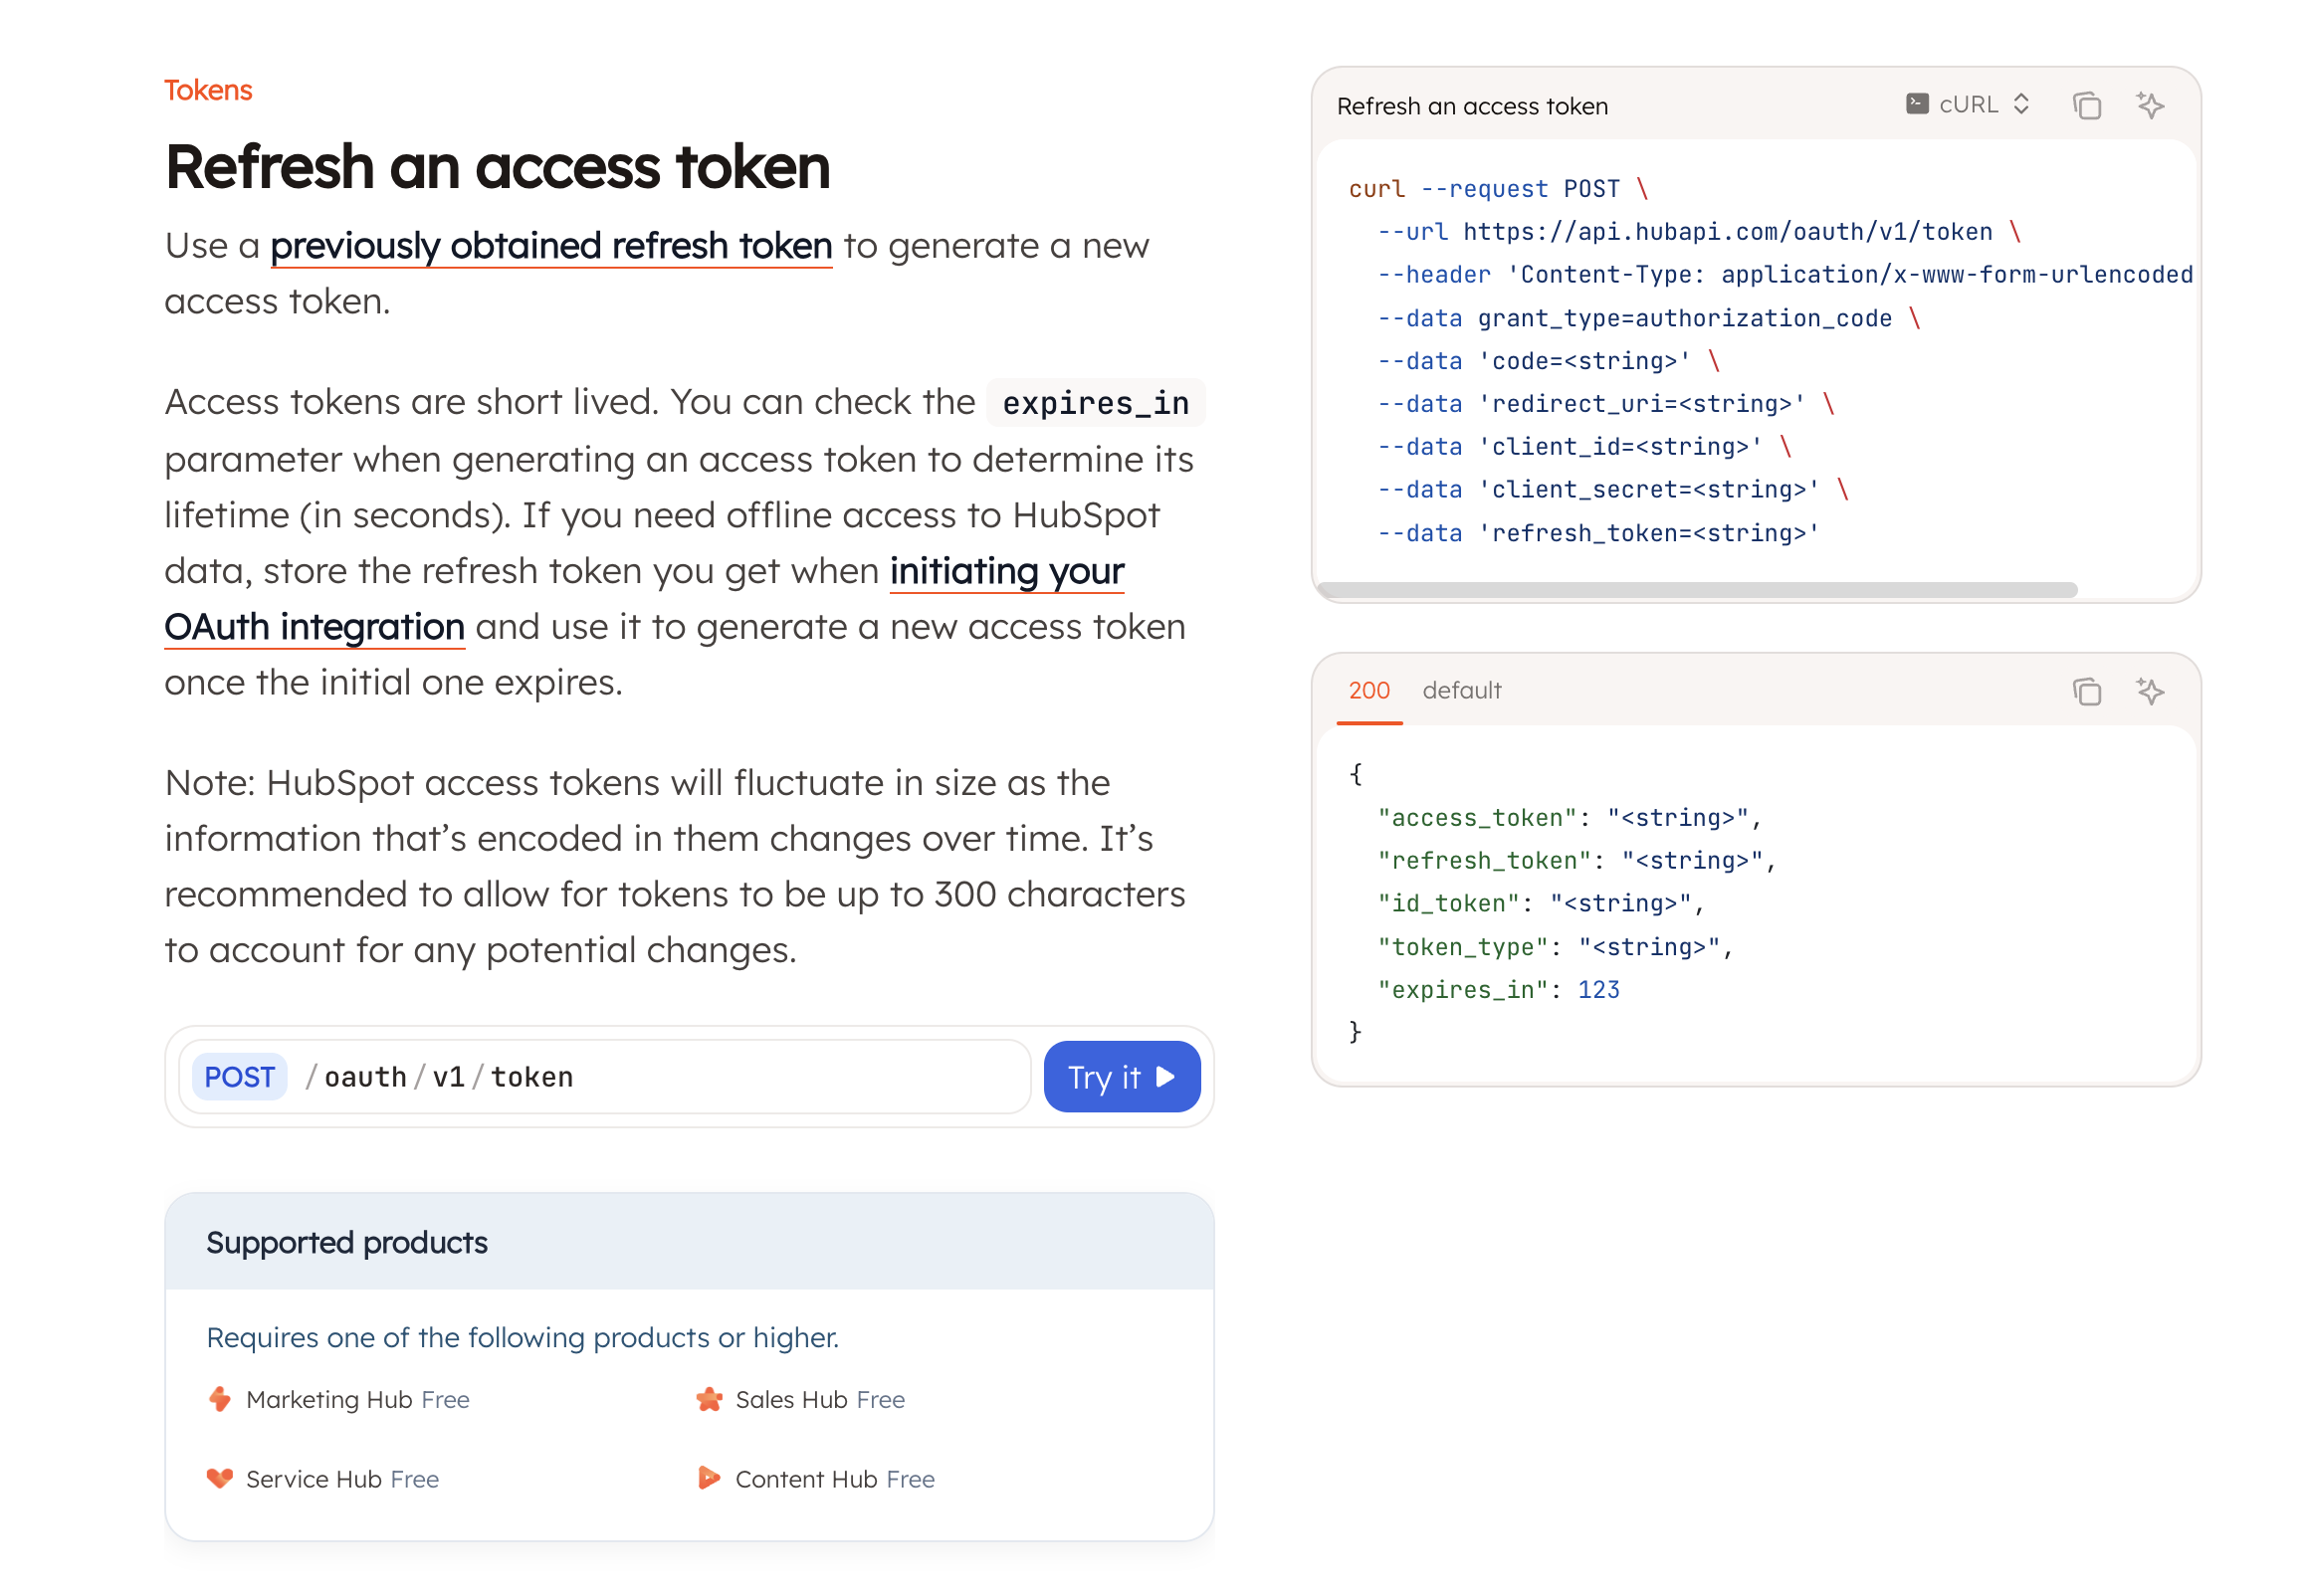Select the 200 response tab
Viewport: 2309px width, 1596px height.
(x=1368, y=691)
